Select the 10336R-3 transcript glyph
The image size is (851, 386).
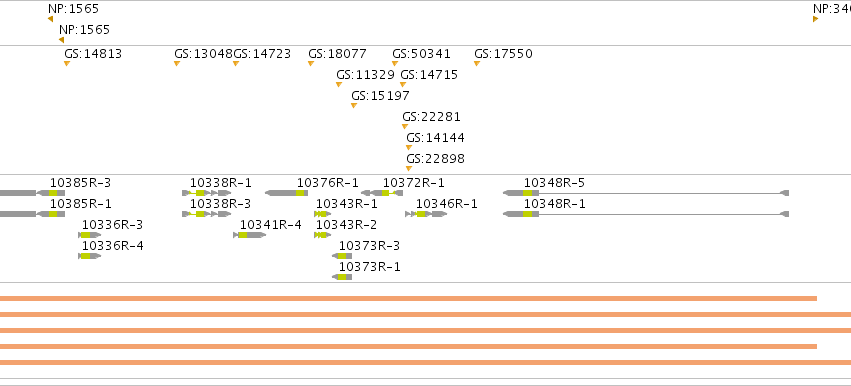(90, 235)
